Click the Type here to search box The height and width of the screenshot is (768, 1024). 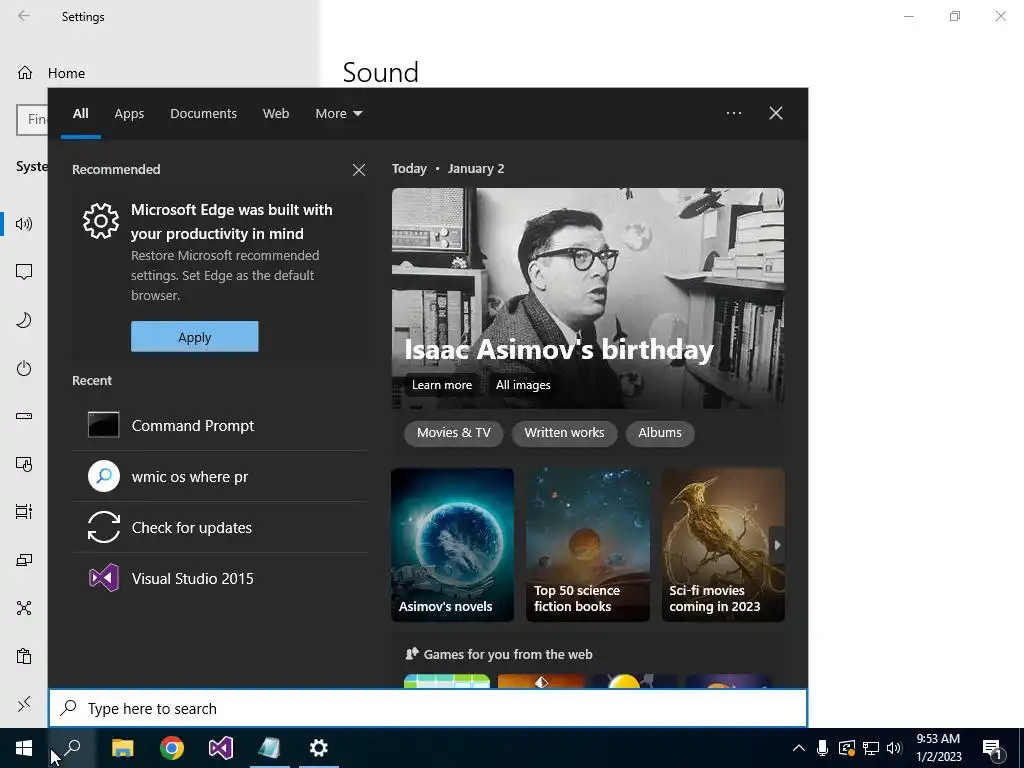click(x=428, y=708)
